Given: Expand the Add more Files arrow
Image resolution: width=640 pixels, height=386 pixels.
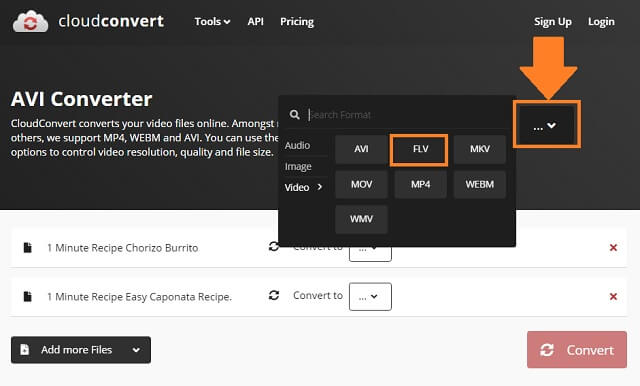Looking at the screenshot, I should coord(136,350).
